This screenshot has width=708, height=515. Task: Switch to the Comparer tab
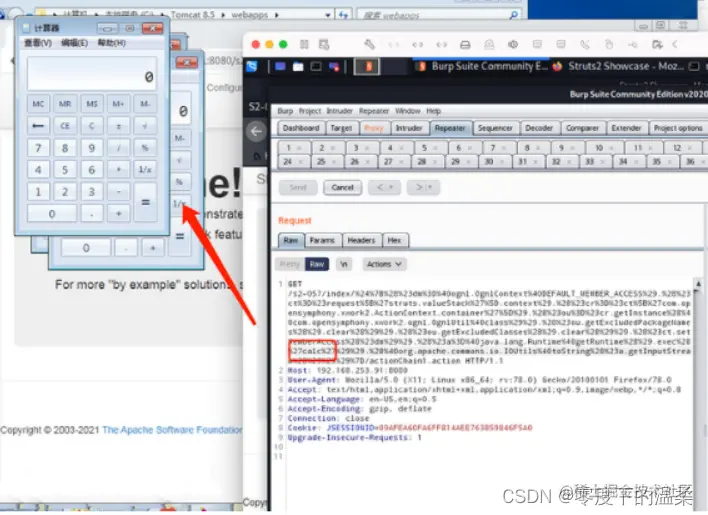pos(582,128)
